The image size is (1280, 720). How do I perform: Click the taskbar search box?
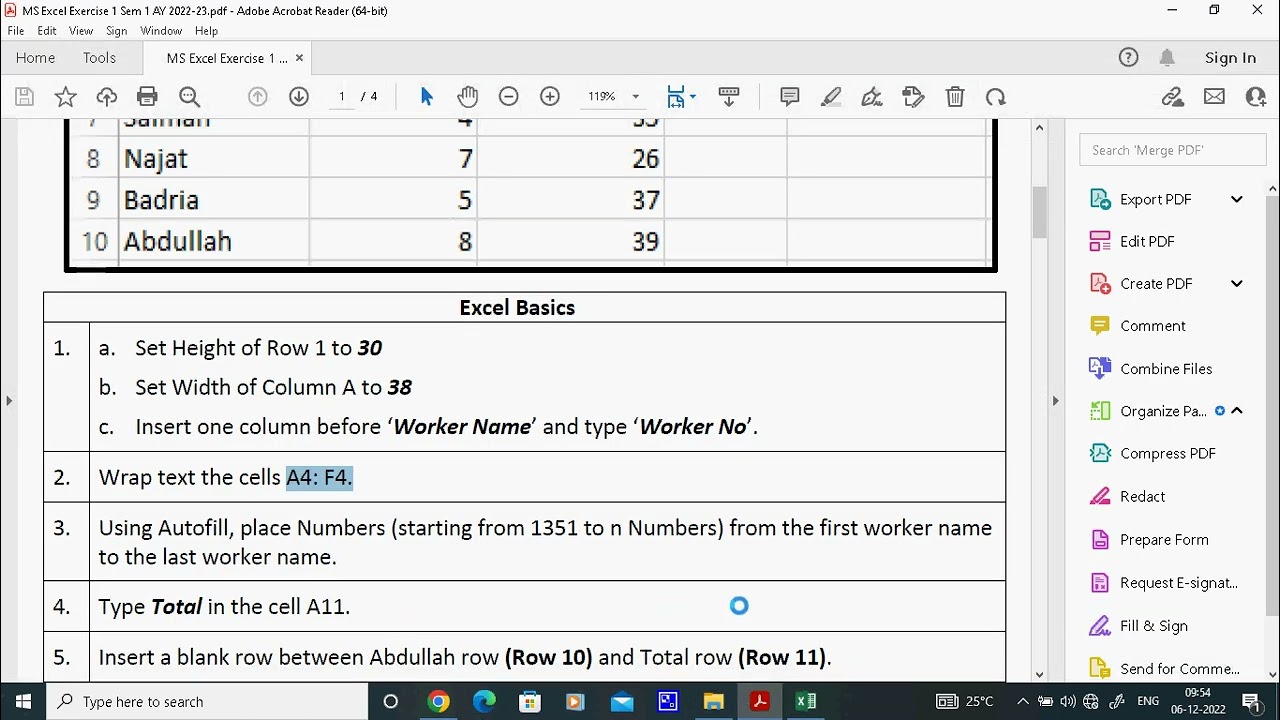click(207, 701)
